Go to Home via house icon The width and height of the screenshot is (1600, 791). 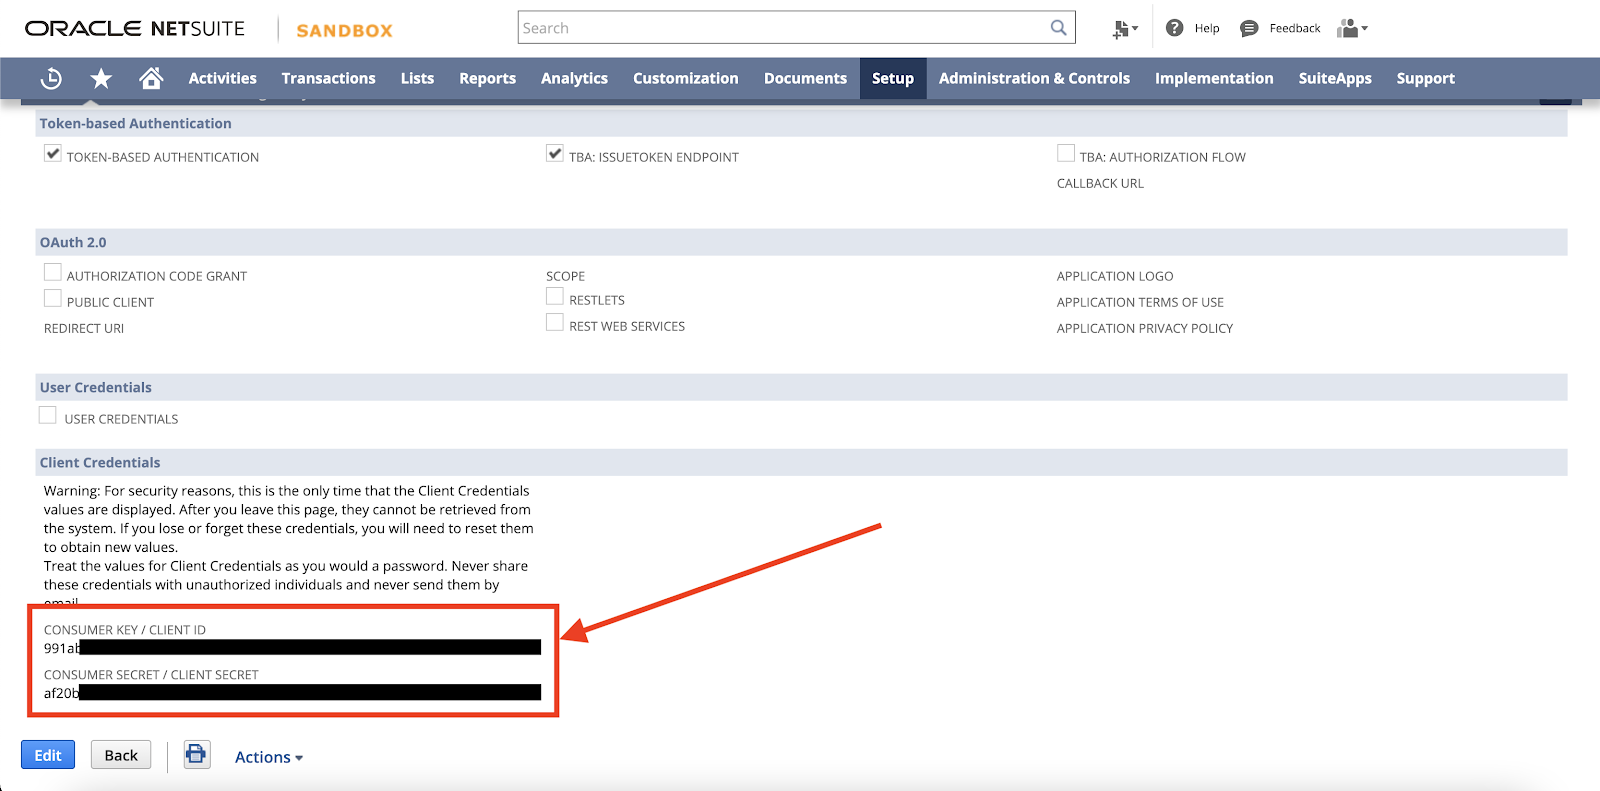pos(151,78)
